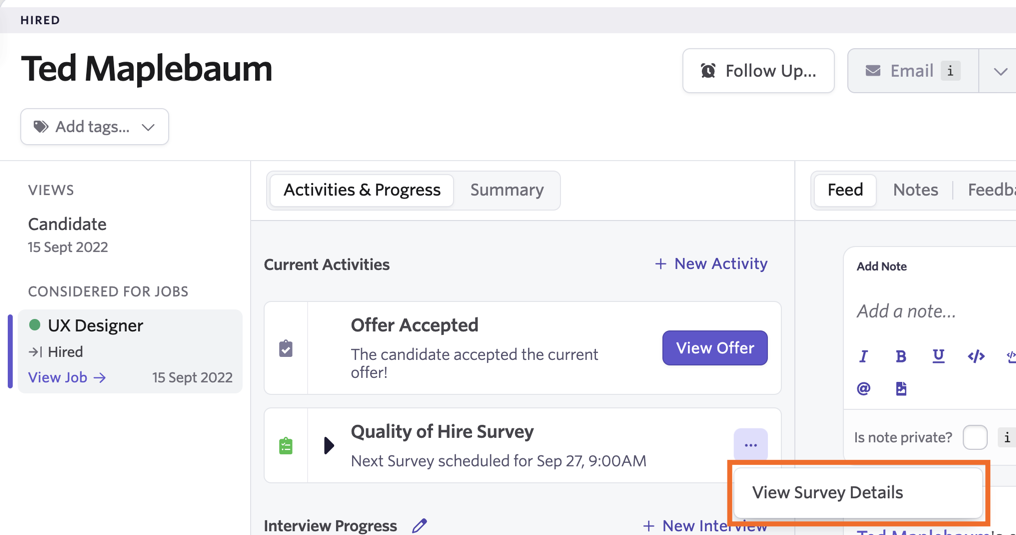Image resolution: width=1016 pixels, height=535 pixels.
Task: Click the info icon beside the private note checkbox
Action: click(x=1007, y=437)
